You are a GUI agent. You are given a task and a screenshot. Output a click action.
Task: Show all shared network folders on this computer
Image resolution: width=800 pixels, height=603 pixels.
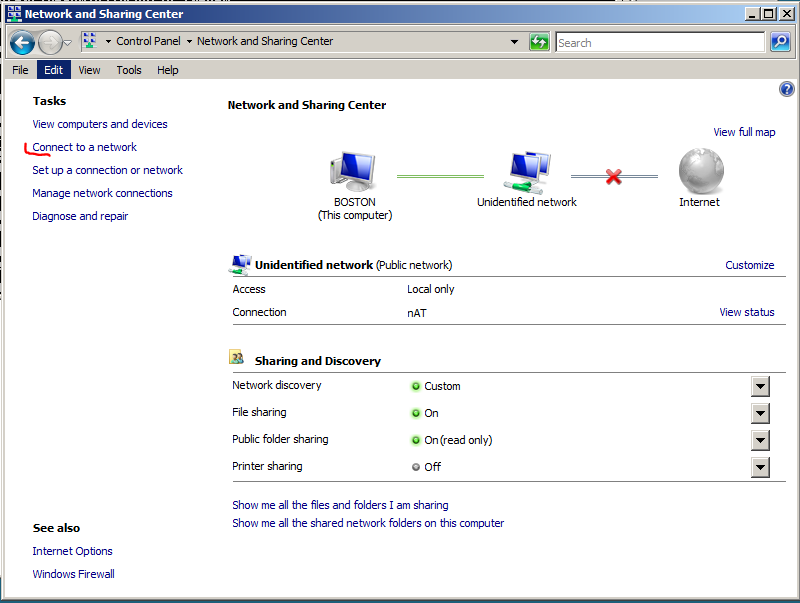pos(368,523)
